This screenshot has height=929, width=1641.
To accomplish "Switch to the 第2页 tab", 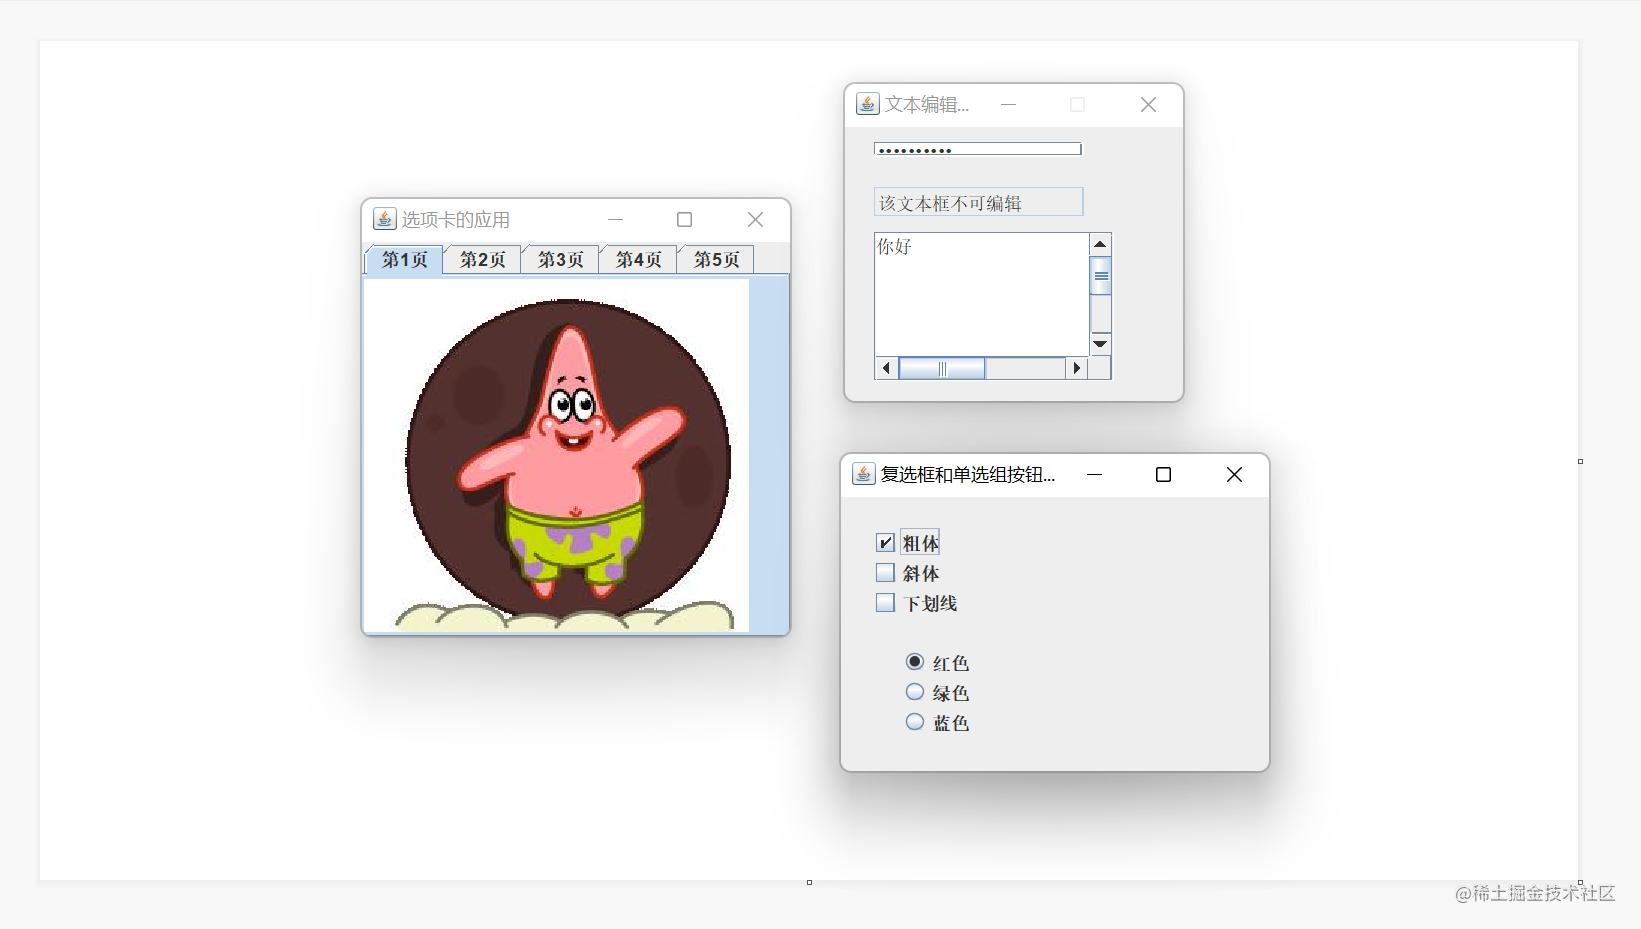I will pos(481,259).
